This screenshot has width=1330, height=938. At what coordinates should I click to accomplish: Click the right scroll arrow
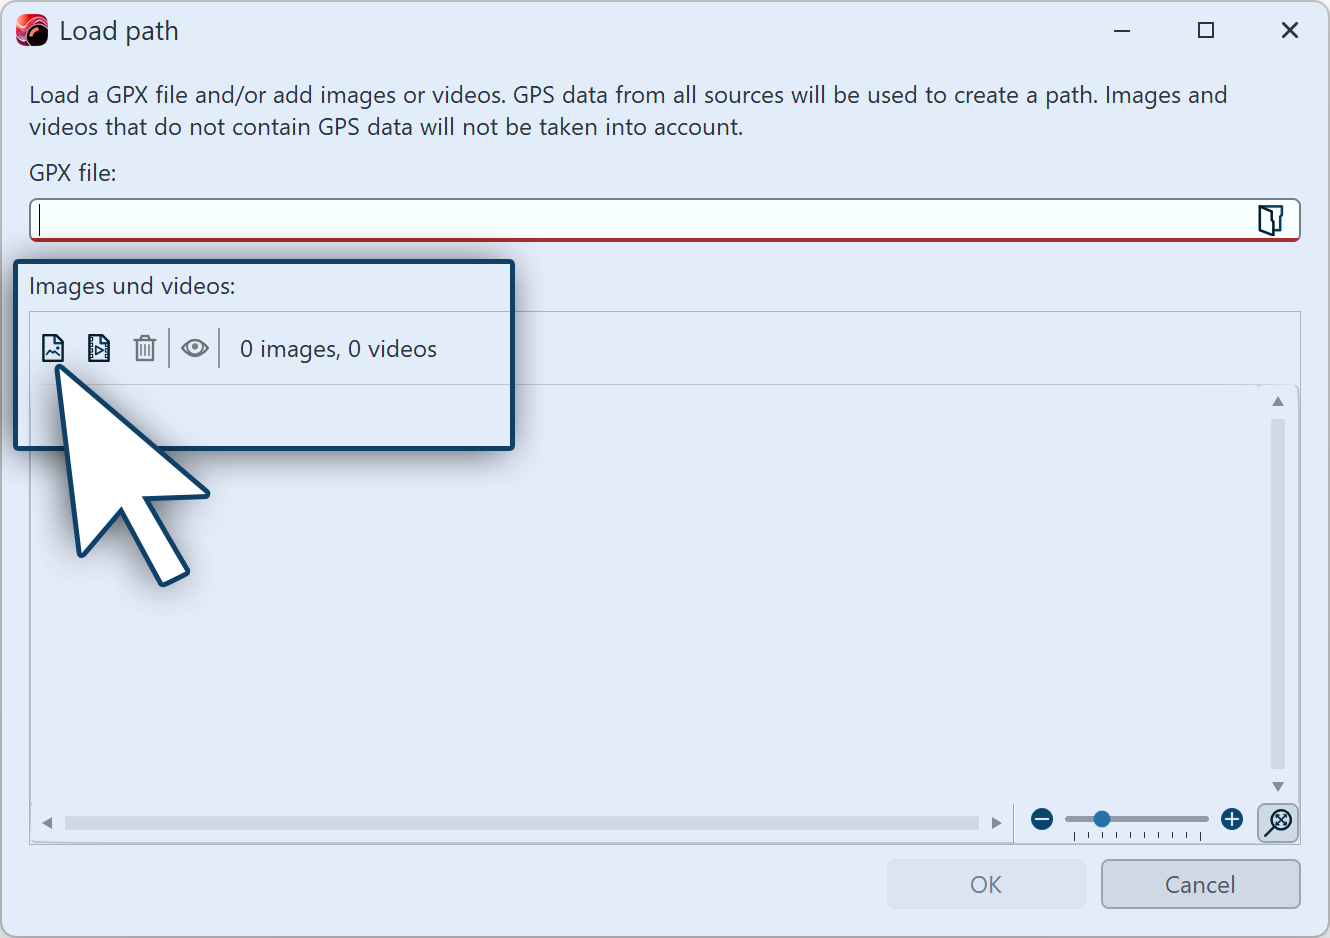(x=996, y=822)
